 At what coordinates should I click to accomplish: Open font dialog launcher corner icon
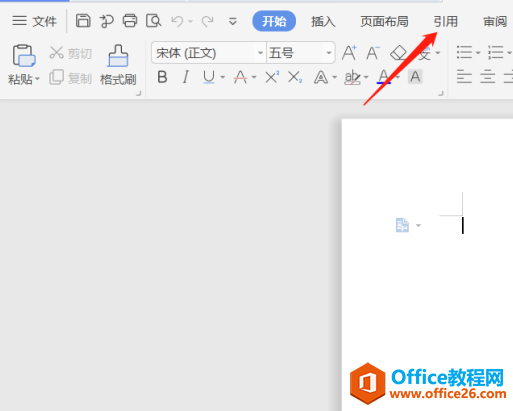pyautogui.click(x=441, y=94)
